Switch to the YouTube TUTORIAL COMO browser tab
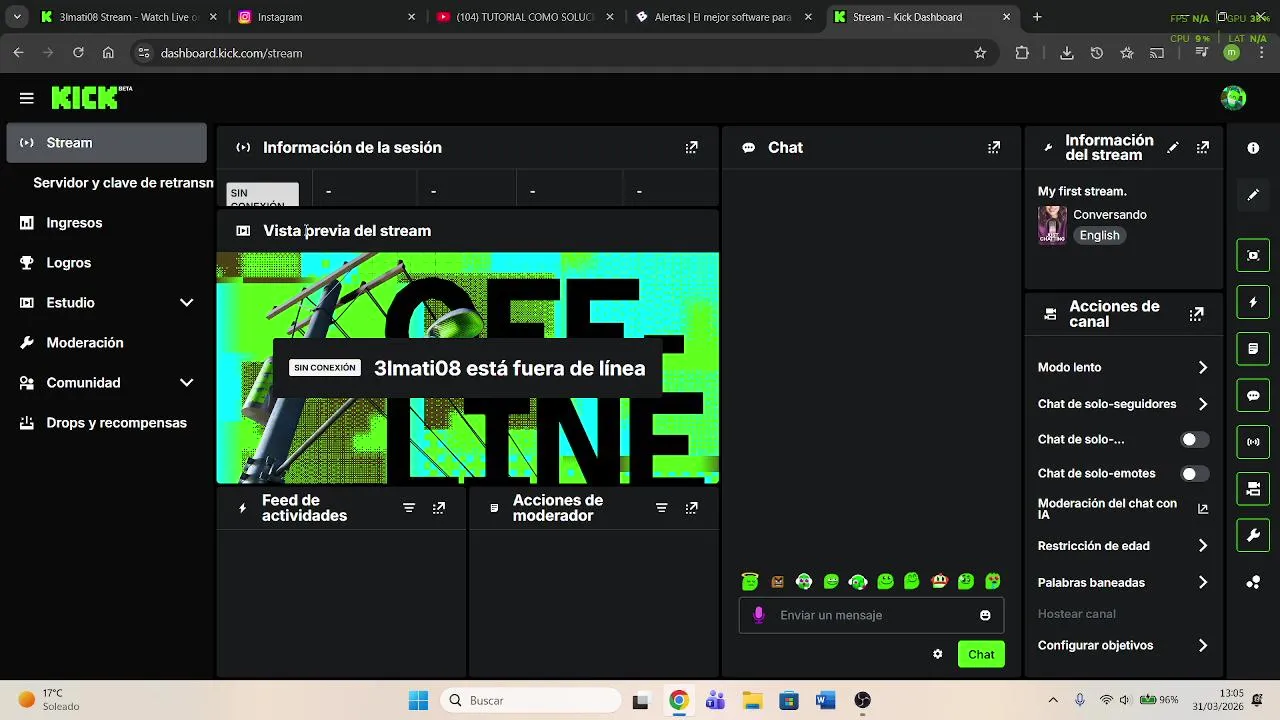Screen dimensions: 1280x720 click(x=526, y=17)
